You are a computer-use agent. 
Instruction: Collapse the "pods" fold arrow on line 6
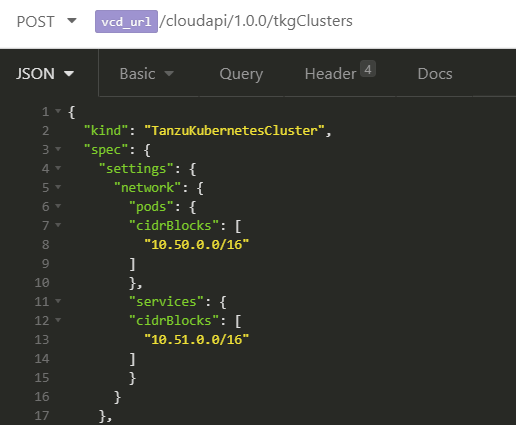(x=58, y=206)
